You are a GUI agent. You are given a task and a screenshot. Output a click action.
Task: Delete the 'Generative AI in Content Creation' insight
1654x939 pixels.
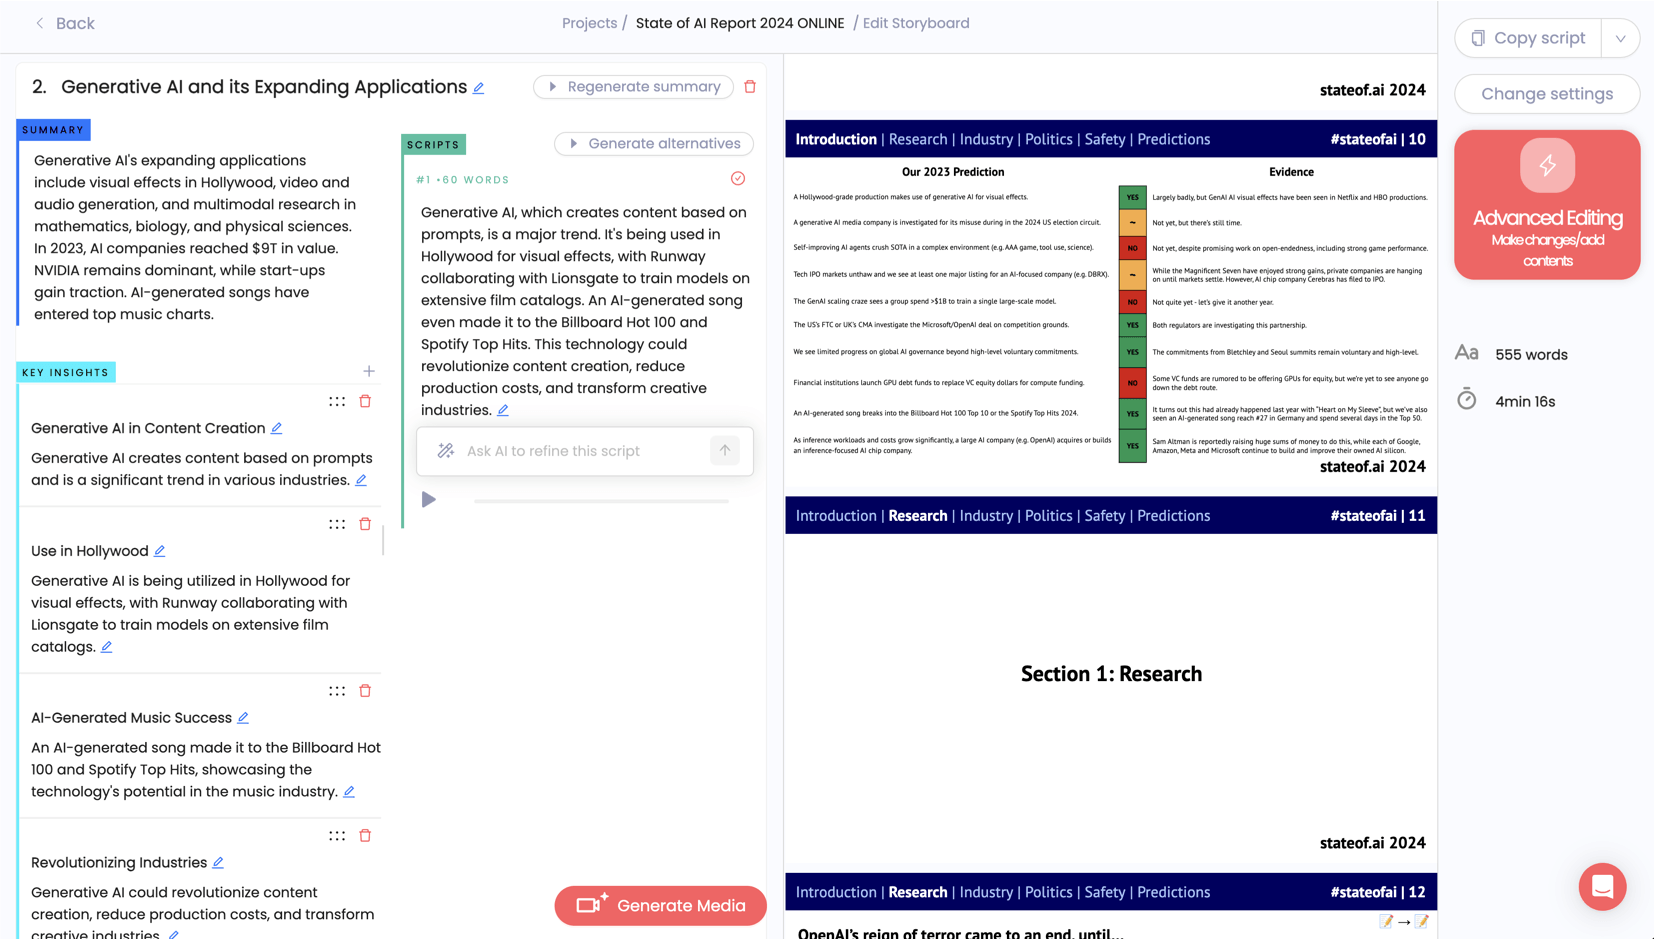tap(365, 401)
